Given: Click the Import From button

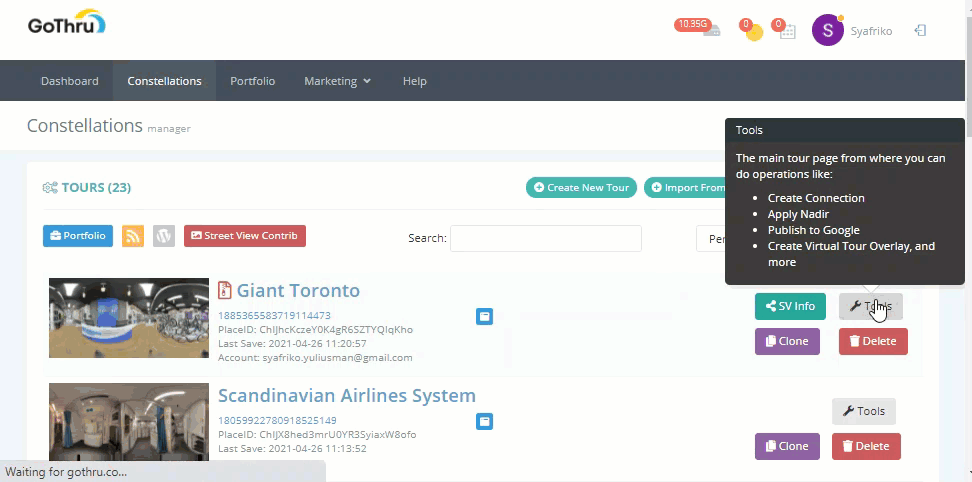Looking at the screenshot, I should 684,188.
